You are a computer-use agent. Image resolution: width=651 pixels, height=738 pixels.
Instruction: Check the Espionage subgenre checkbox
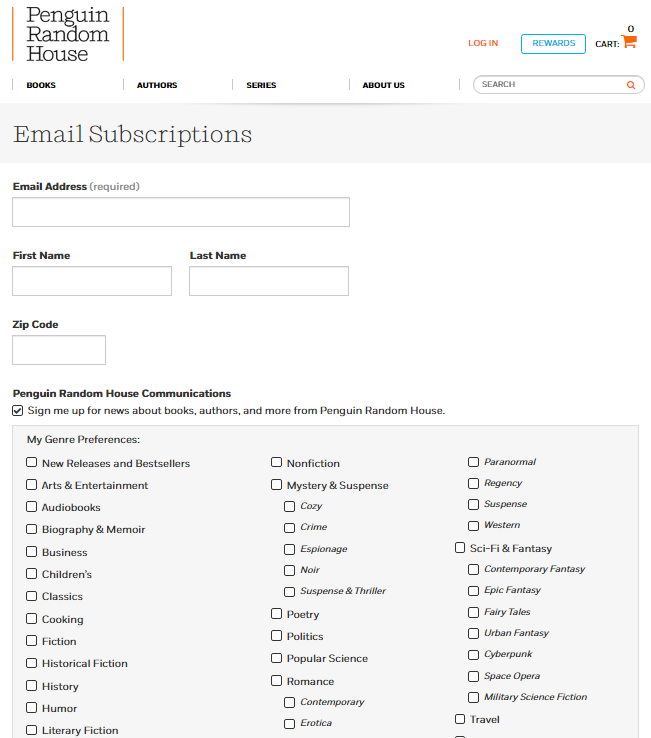pyautogui.click(x=289, y=549)
